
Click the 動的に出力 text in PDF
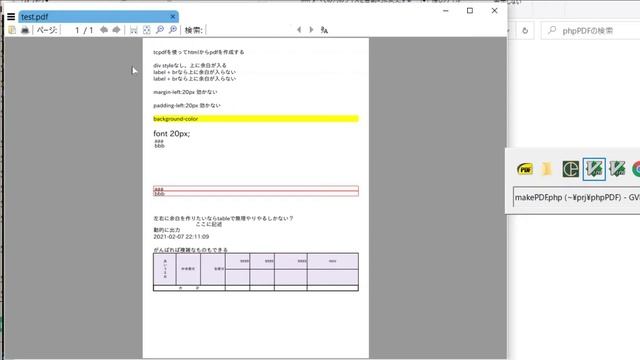(x=167, y=230)
